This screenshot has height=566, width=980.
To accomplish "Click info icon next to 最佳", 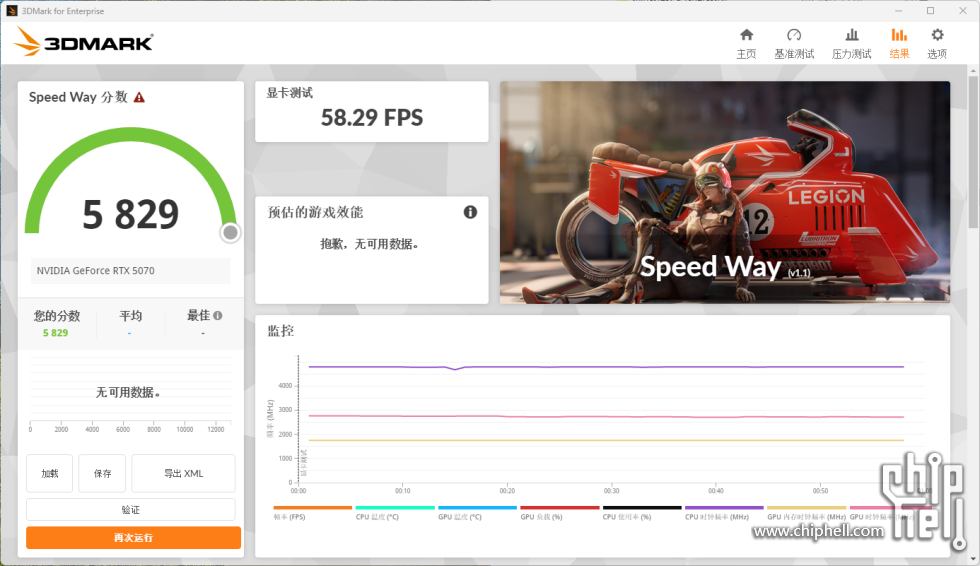I will pyautogui.click(x=218, y=315).
